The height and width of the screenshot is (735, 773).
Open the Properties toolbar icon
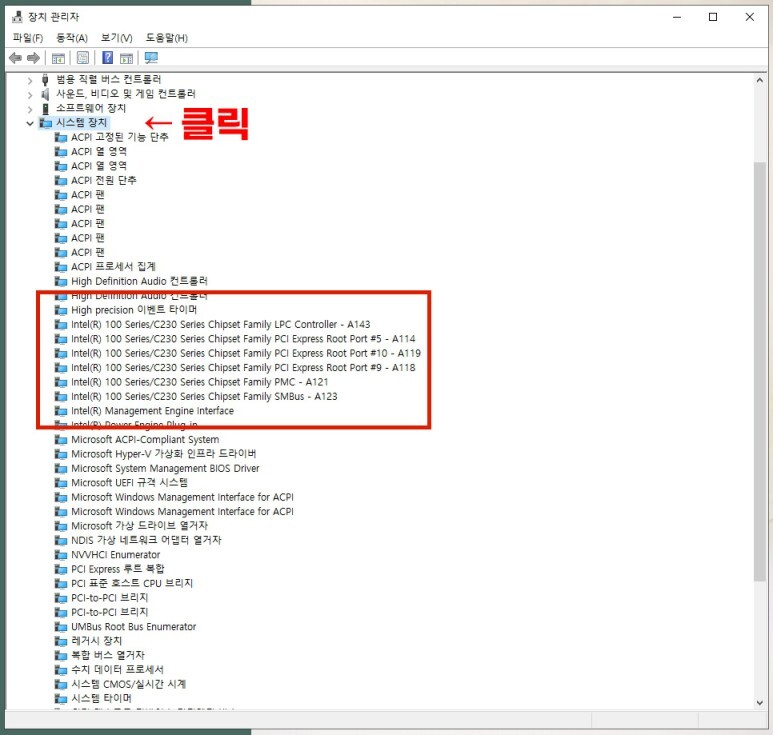[x=83, y=58]
